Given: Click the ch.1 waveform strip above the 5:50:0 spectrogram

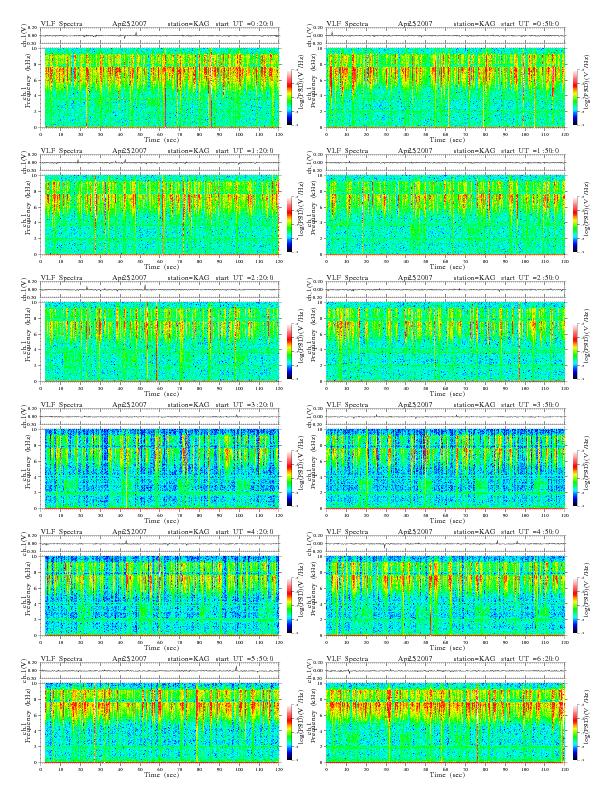Looking at the screenshot, I should [160, 671].
